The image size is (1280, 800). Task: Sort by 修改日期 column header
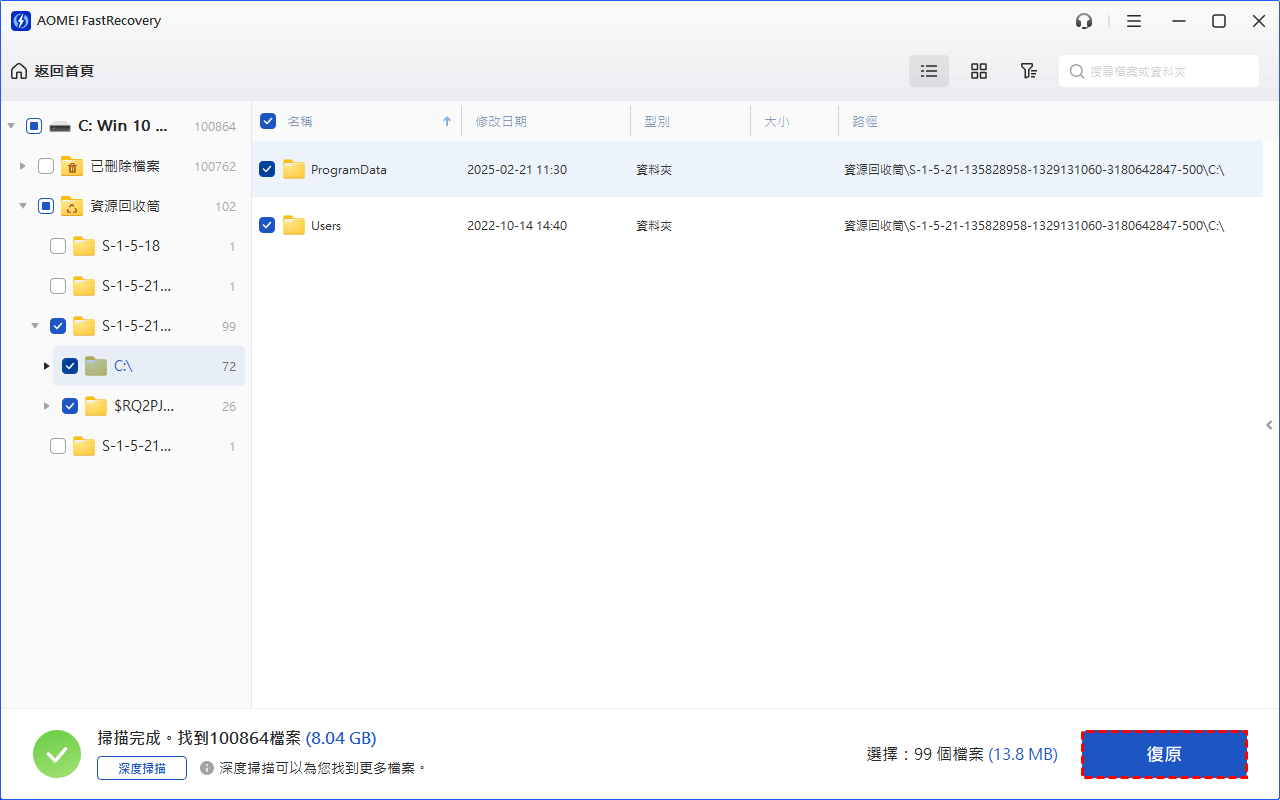[501, 121]
